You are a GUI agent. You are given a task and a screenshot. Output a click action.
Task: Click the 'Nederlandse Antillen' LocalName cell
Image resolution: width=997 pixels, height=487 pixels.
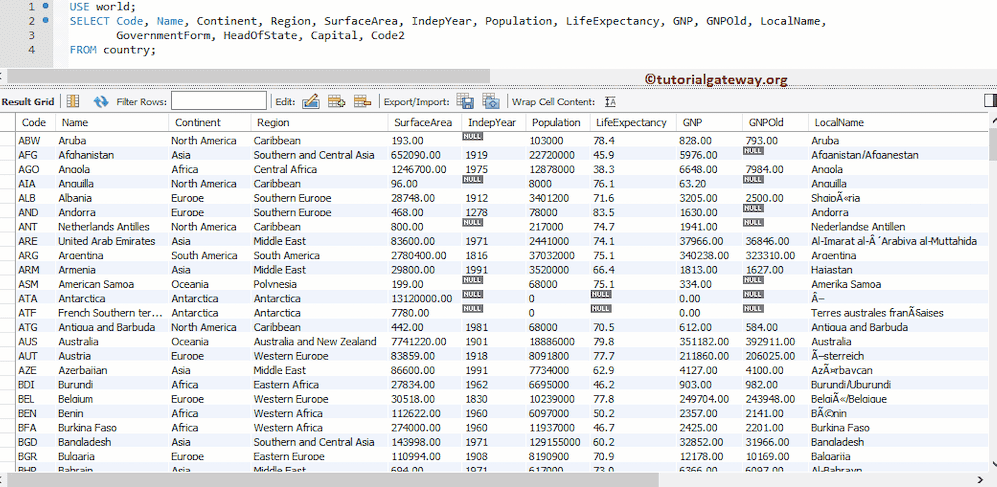(897, 226)
